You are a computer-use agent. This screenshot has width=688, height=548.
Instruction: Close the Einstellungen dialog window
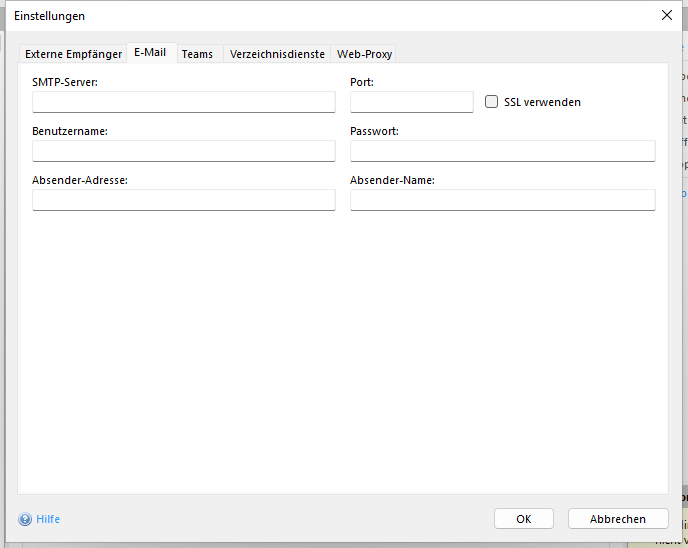pos(667,15)
